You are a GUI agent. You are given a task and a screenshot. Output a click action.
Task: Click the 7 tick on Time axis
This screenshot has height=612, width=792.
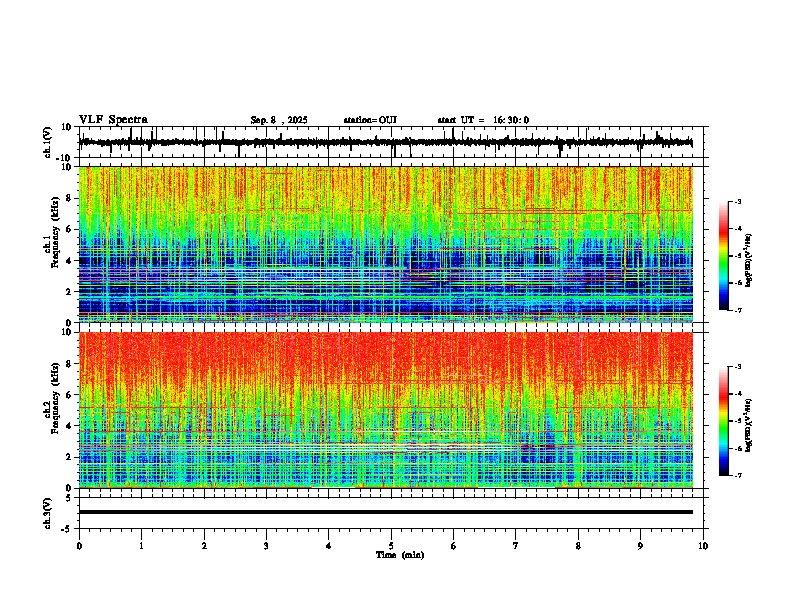[516, 546]
